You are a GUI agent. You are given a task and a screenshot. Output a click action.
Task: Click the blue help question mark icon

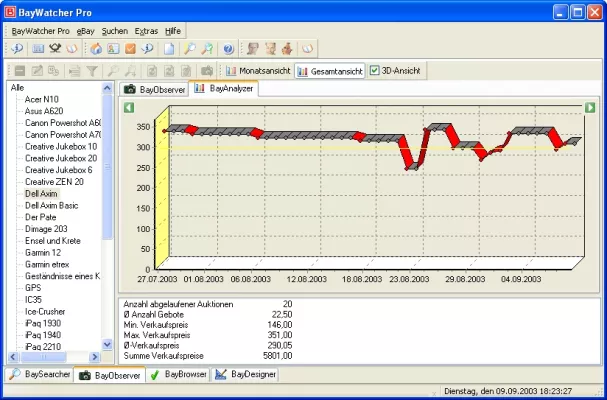228,48
